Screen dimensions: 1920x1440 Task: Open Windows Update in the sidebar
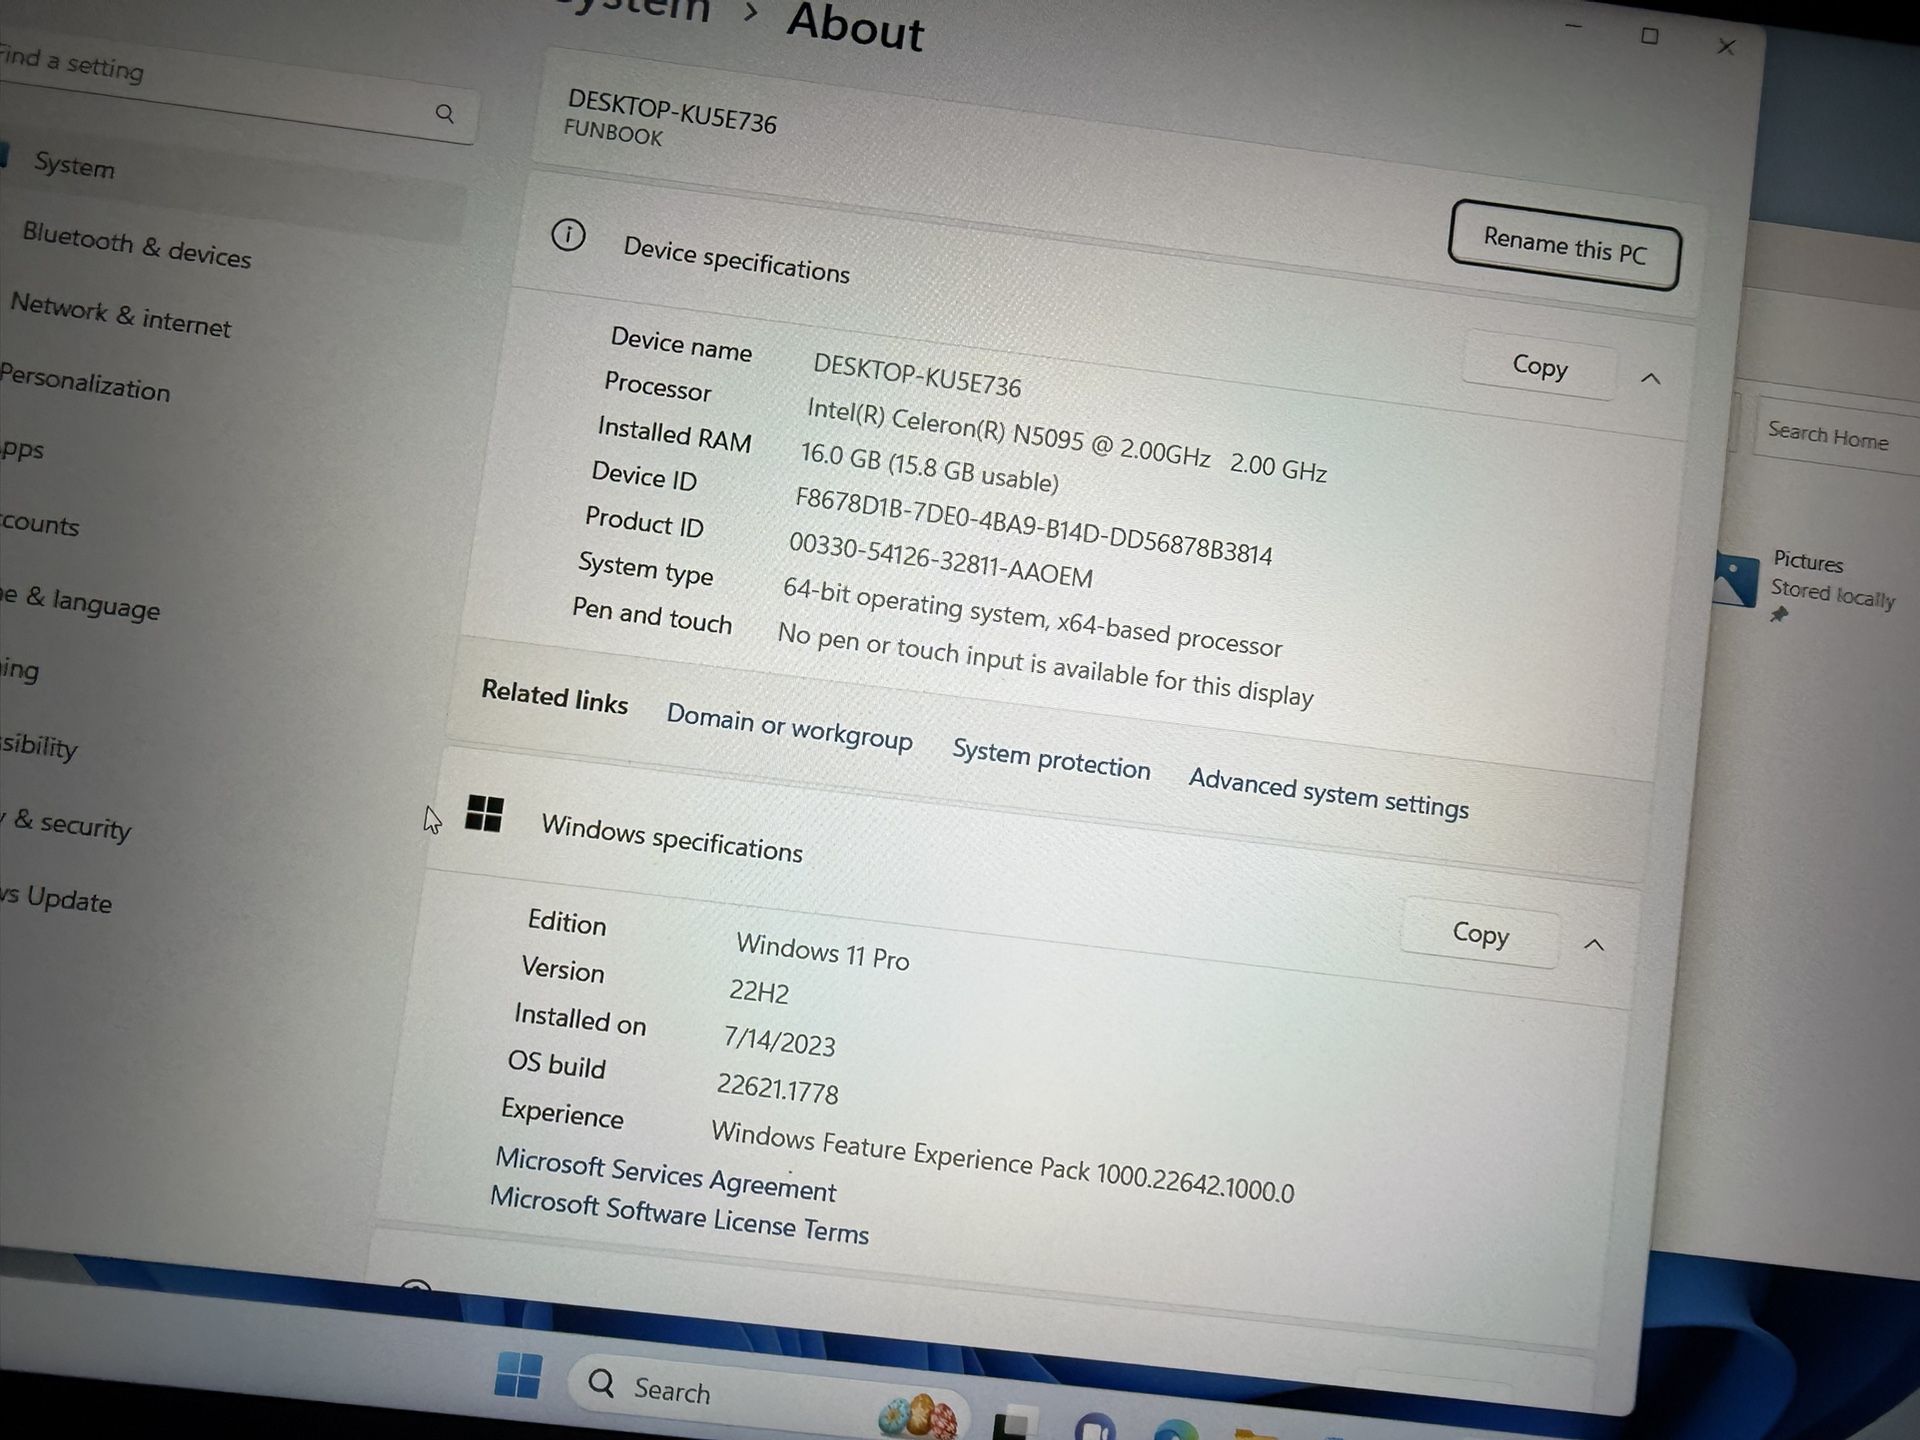point(56,897)
